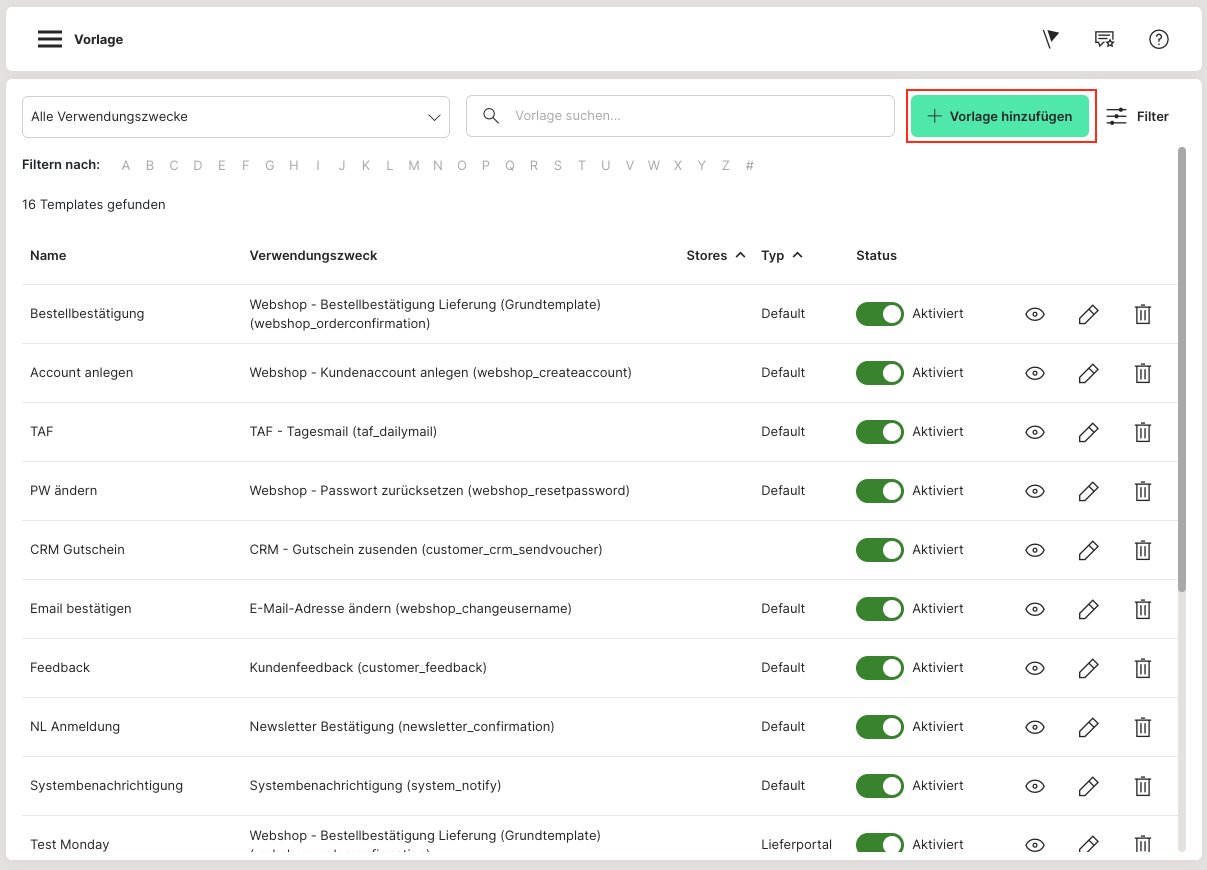The height and width of the screenshot is (870, 1207).
Task: Click the Vorlage hinzufügen button
Action: (x=1000, y=117)
